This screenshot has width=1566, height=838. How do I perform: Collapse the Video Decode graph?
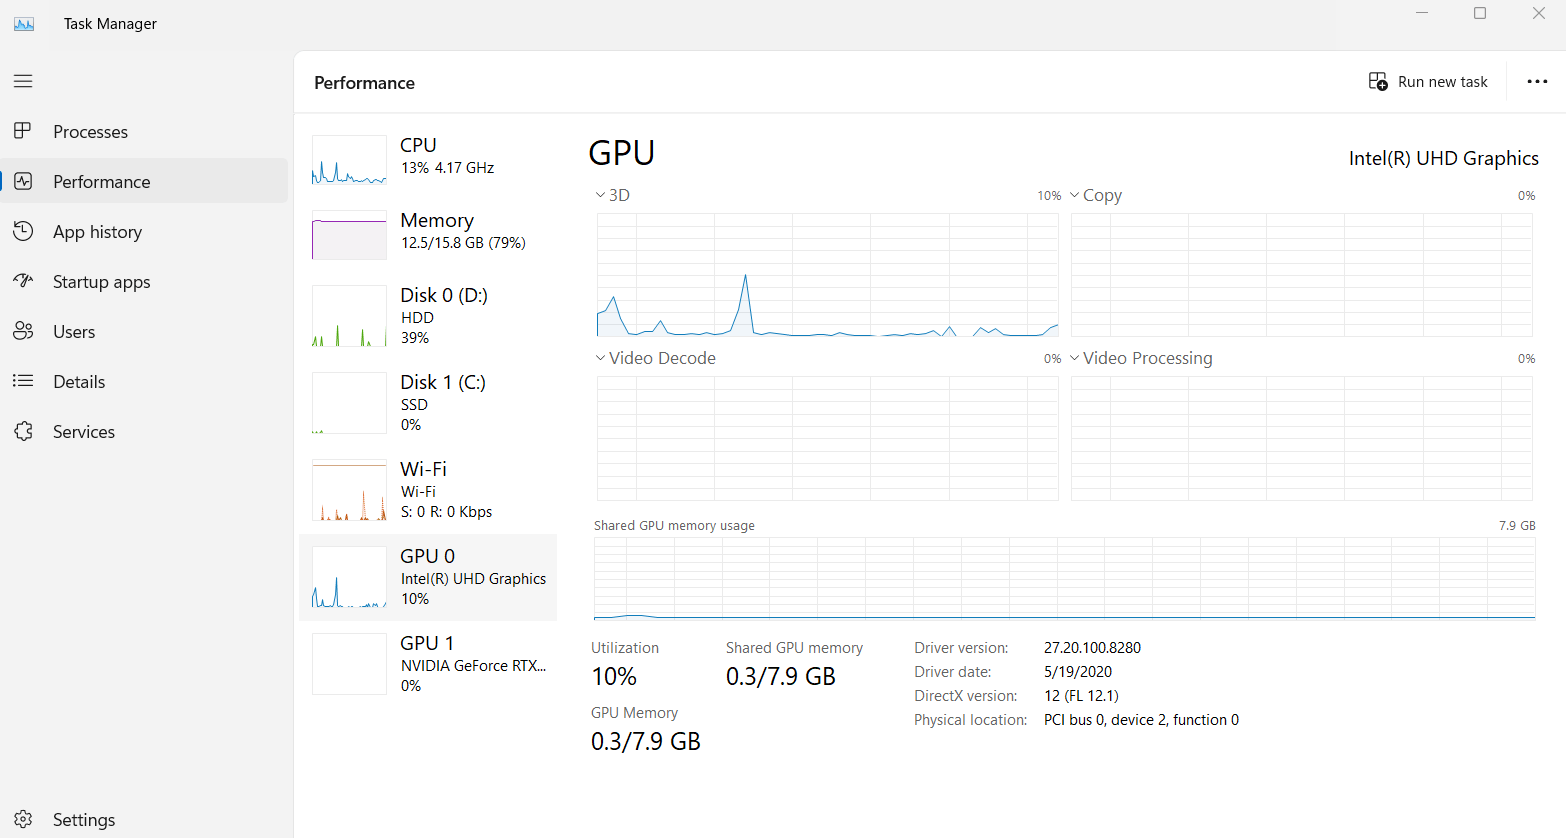[600, 357]
